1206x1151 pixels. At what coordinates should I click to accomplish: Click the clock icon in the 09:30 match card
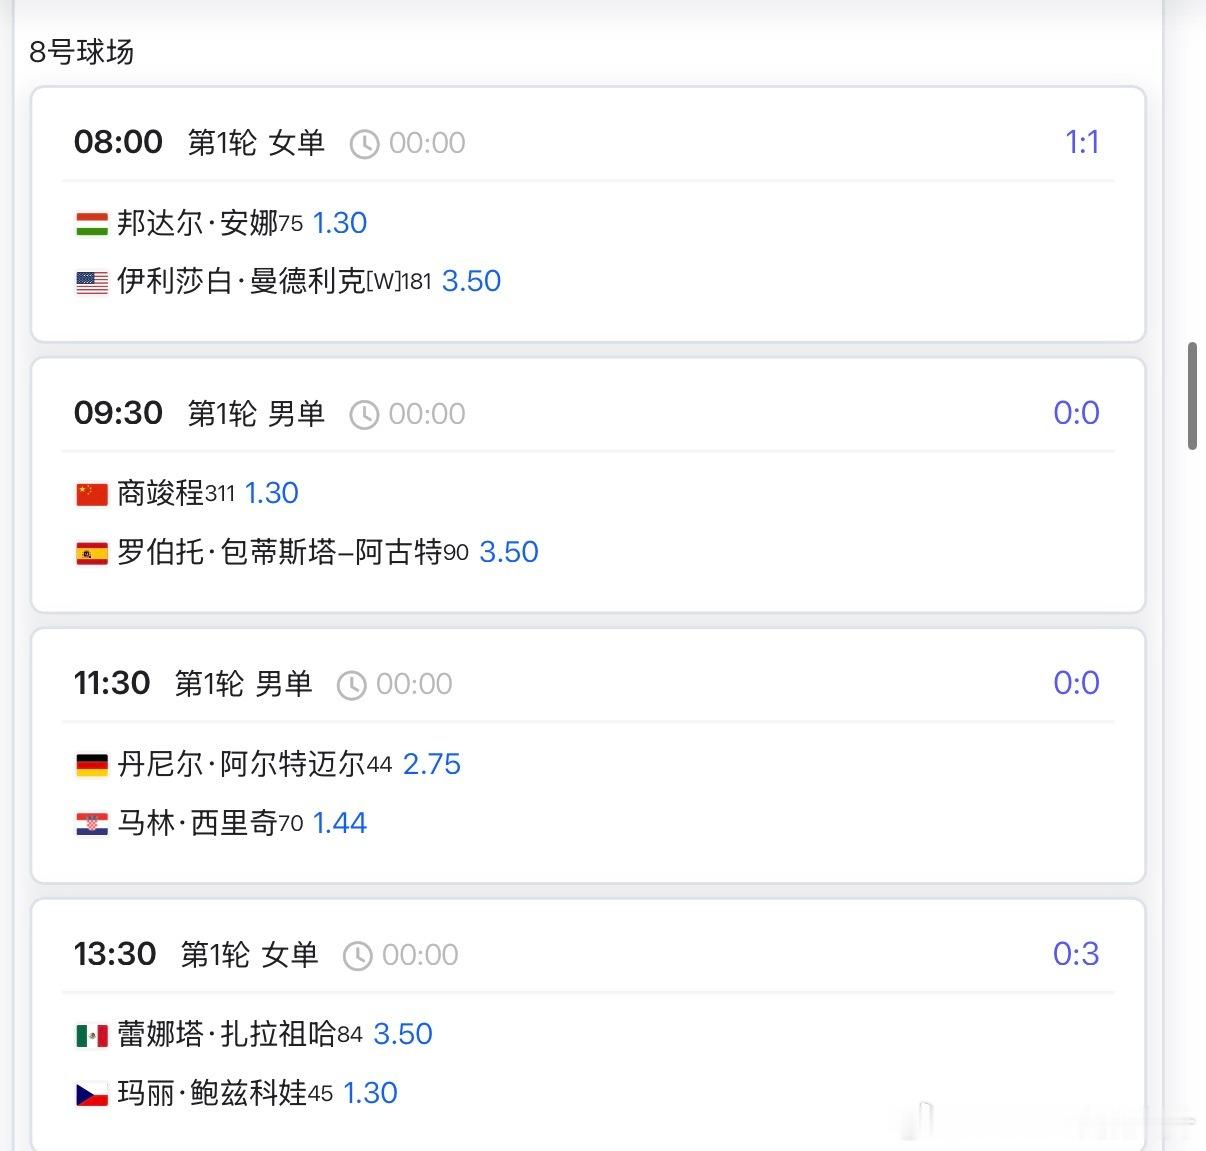click(x=363, y=413)
